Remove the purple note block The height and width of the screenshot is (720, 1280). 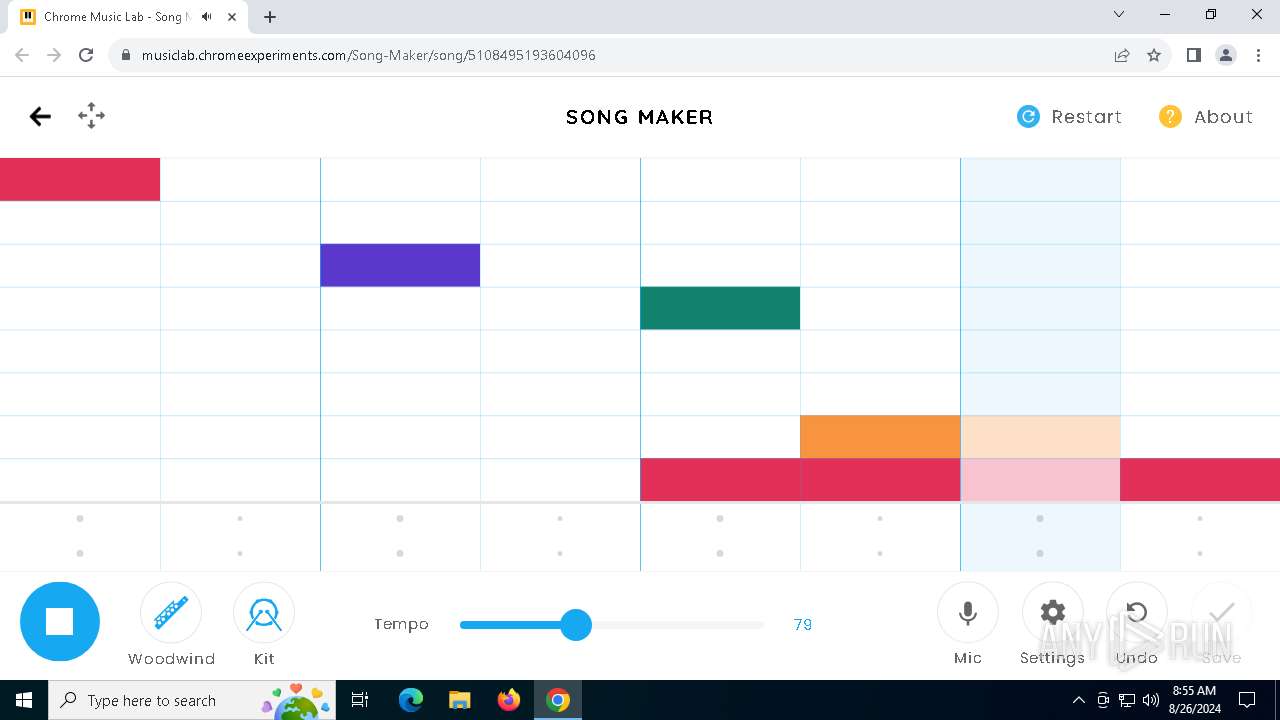[400, 265]
